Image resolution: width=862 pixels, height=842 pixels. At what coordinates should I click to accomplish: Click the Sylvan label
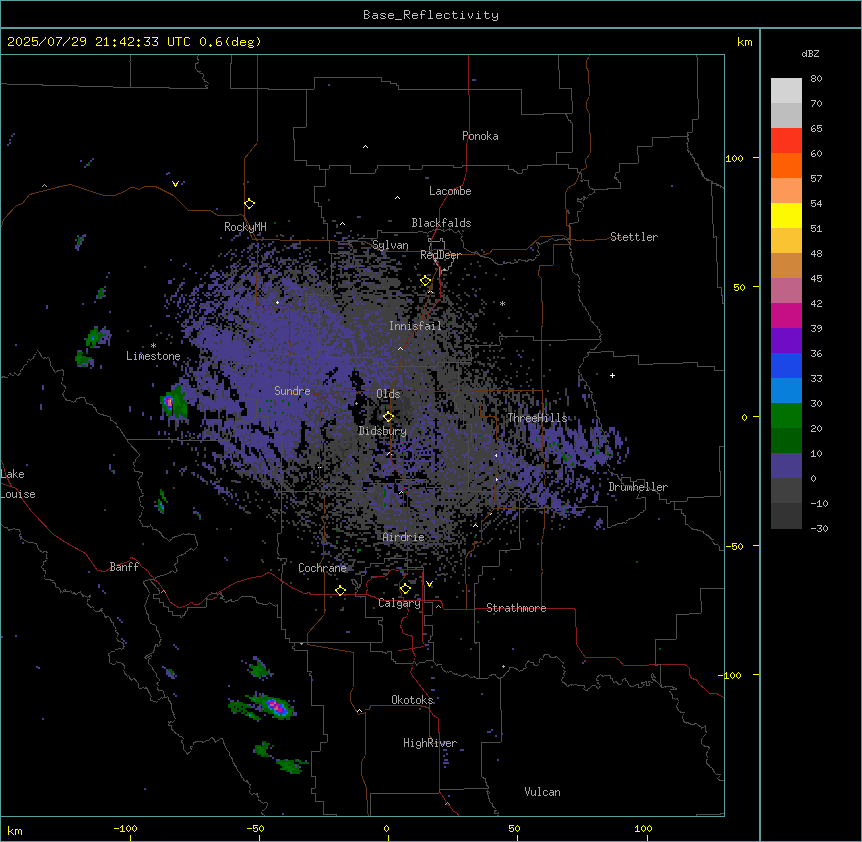tap(390, 245)
